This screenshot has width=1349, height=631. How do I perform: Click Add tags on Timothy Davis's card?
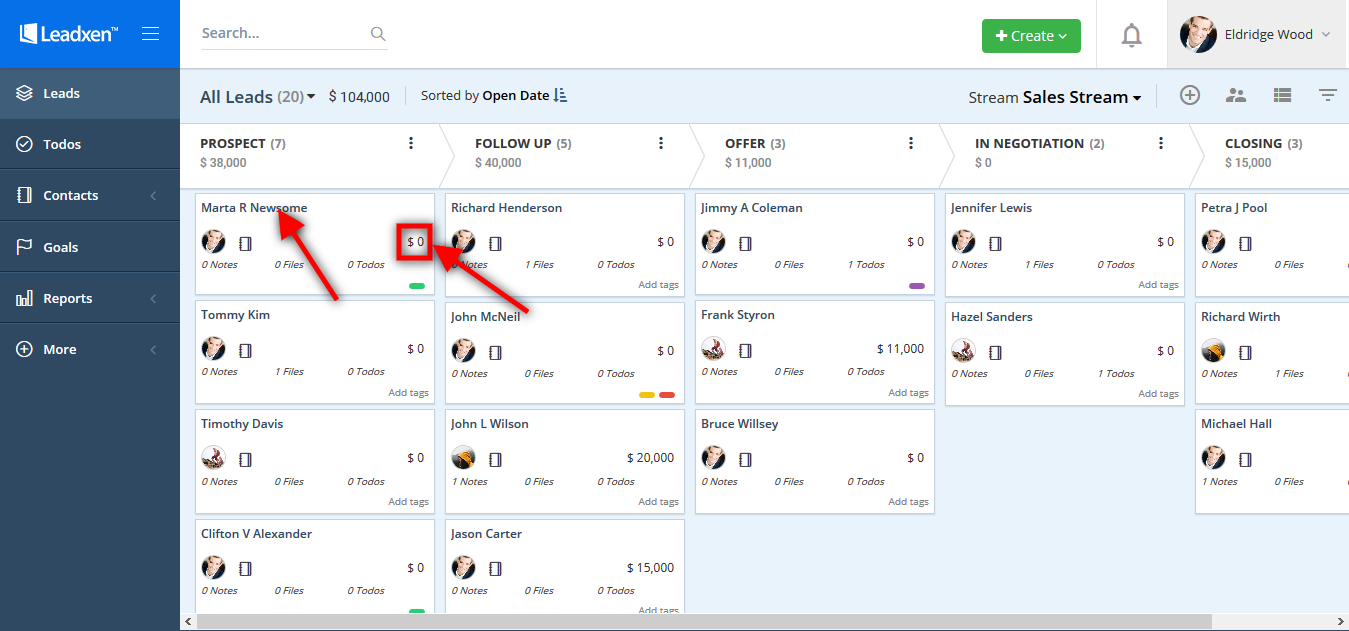(x=408, y=502)
